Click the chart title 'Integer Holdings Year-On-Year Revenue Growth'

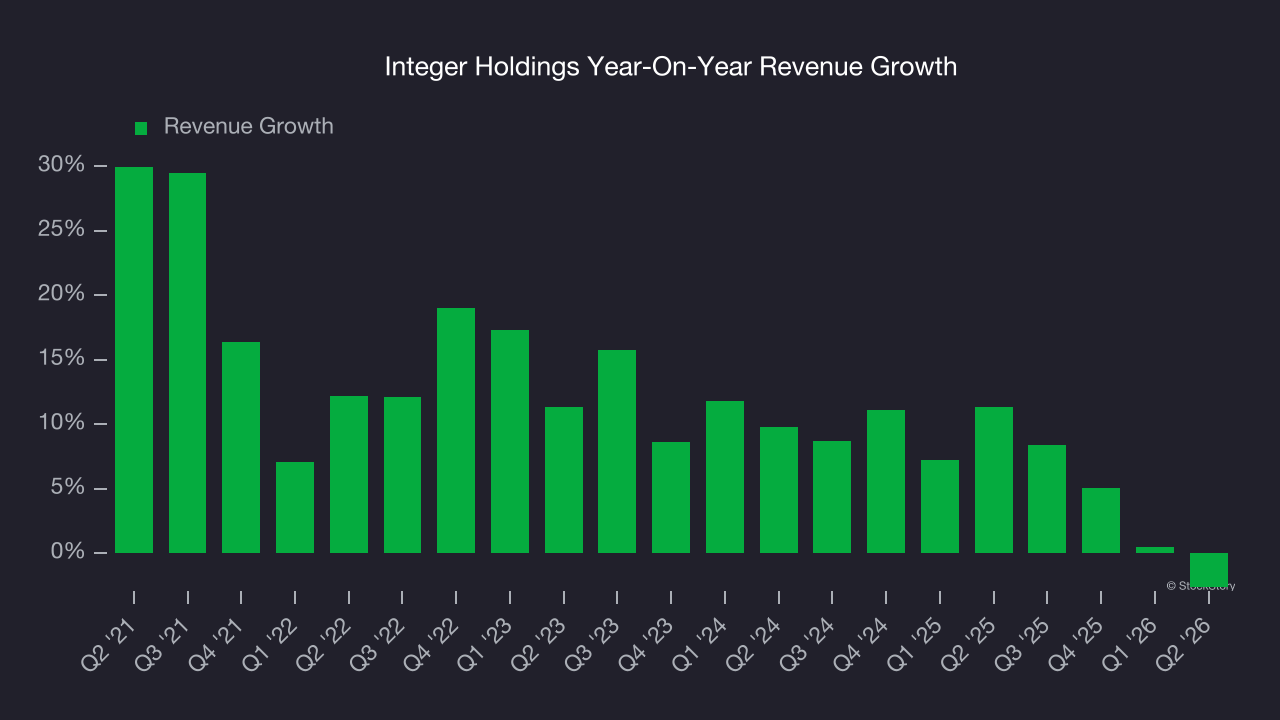tap(671, 67)
